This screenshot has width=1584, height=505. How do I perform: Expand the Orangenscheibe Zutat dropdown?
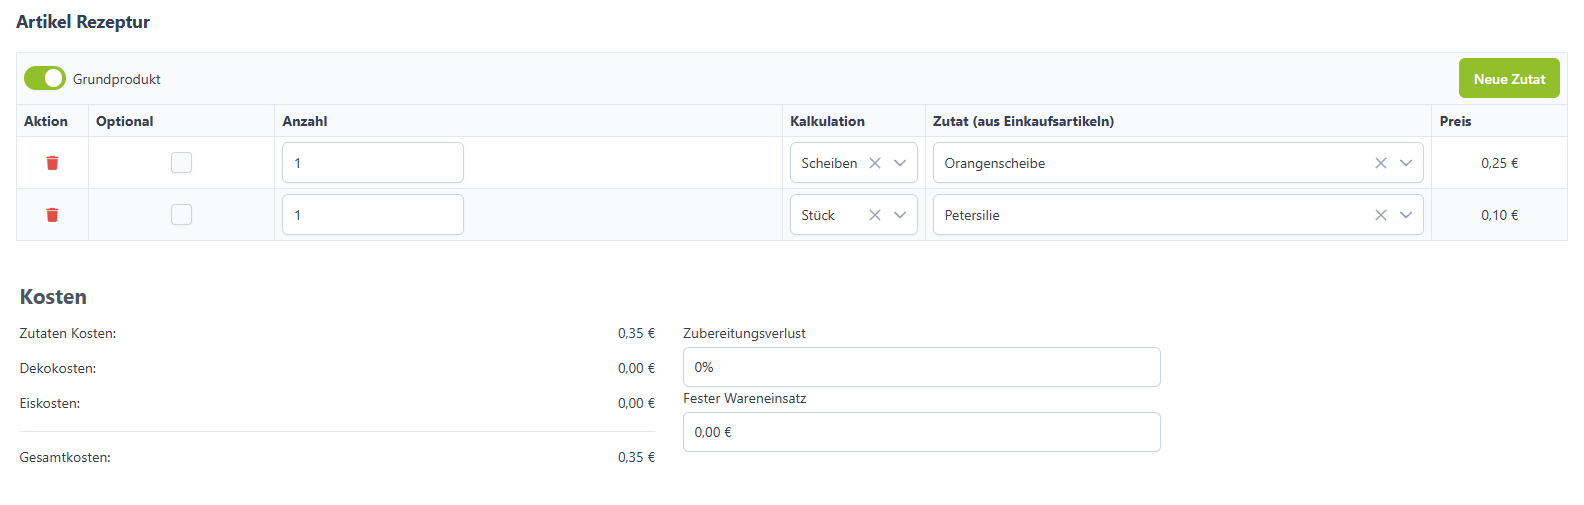(x=1406, y=163)
